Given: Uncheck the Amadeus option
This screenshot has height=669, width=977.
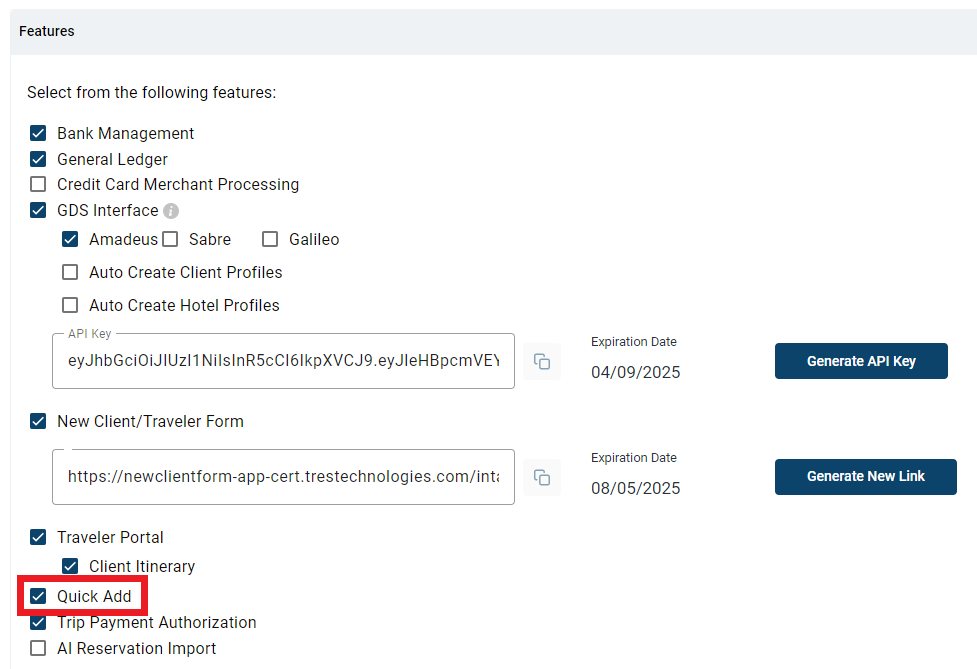Looking at the screenshot, I should tap(70, 239).
